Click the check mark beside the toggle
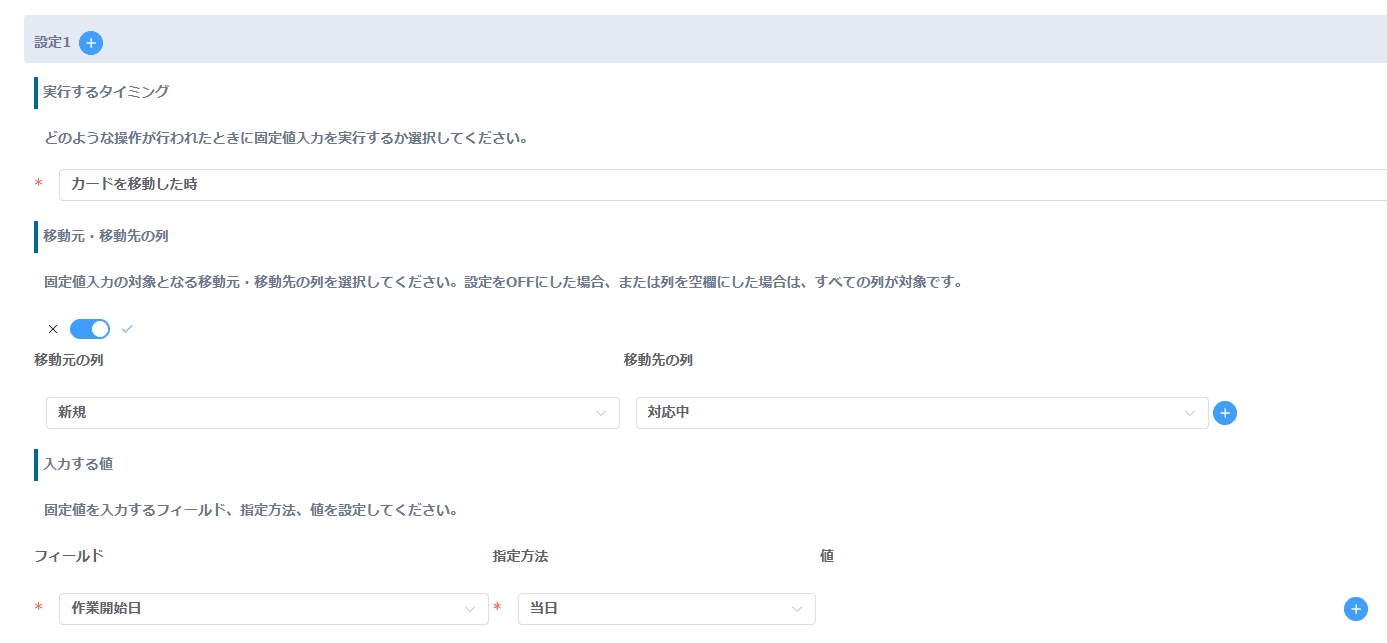Viewport: 1387px width, 643px height. [x=127, y=329]
